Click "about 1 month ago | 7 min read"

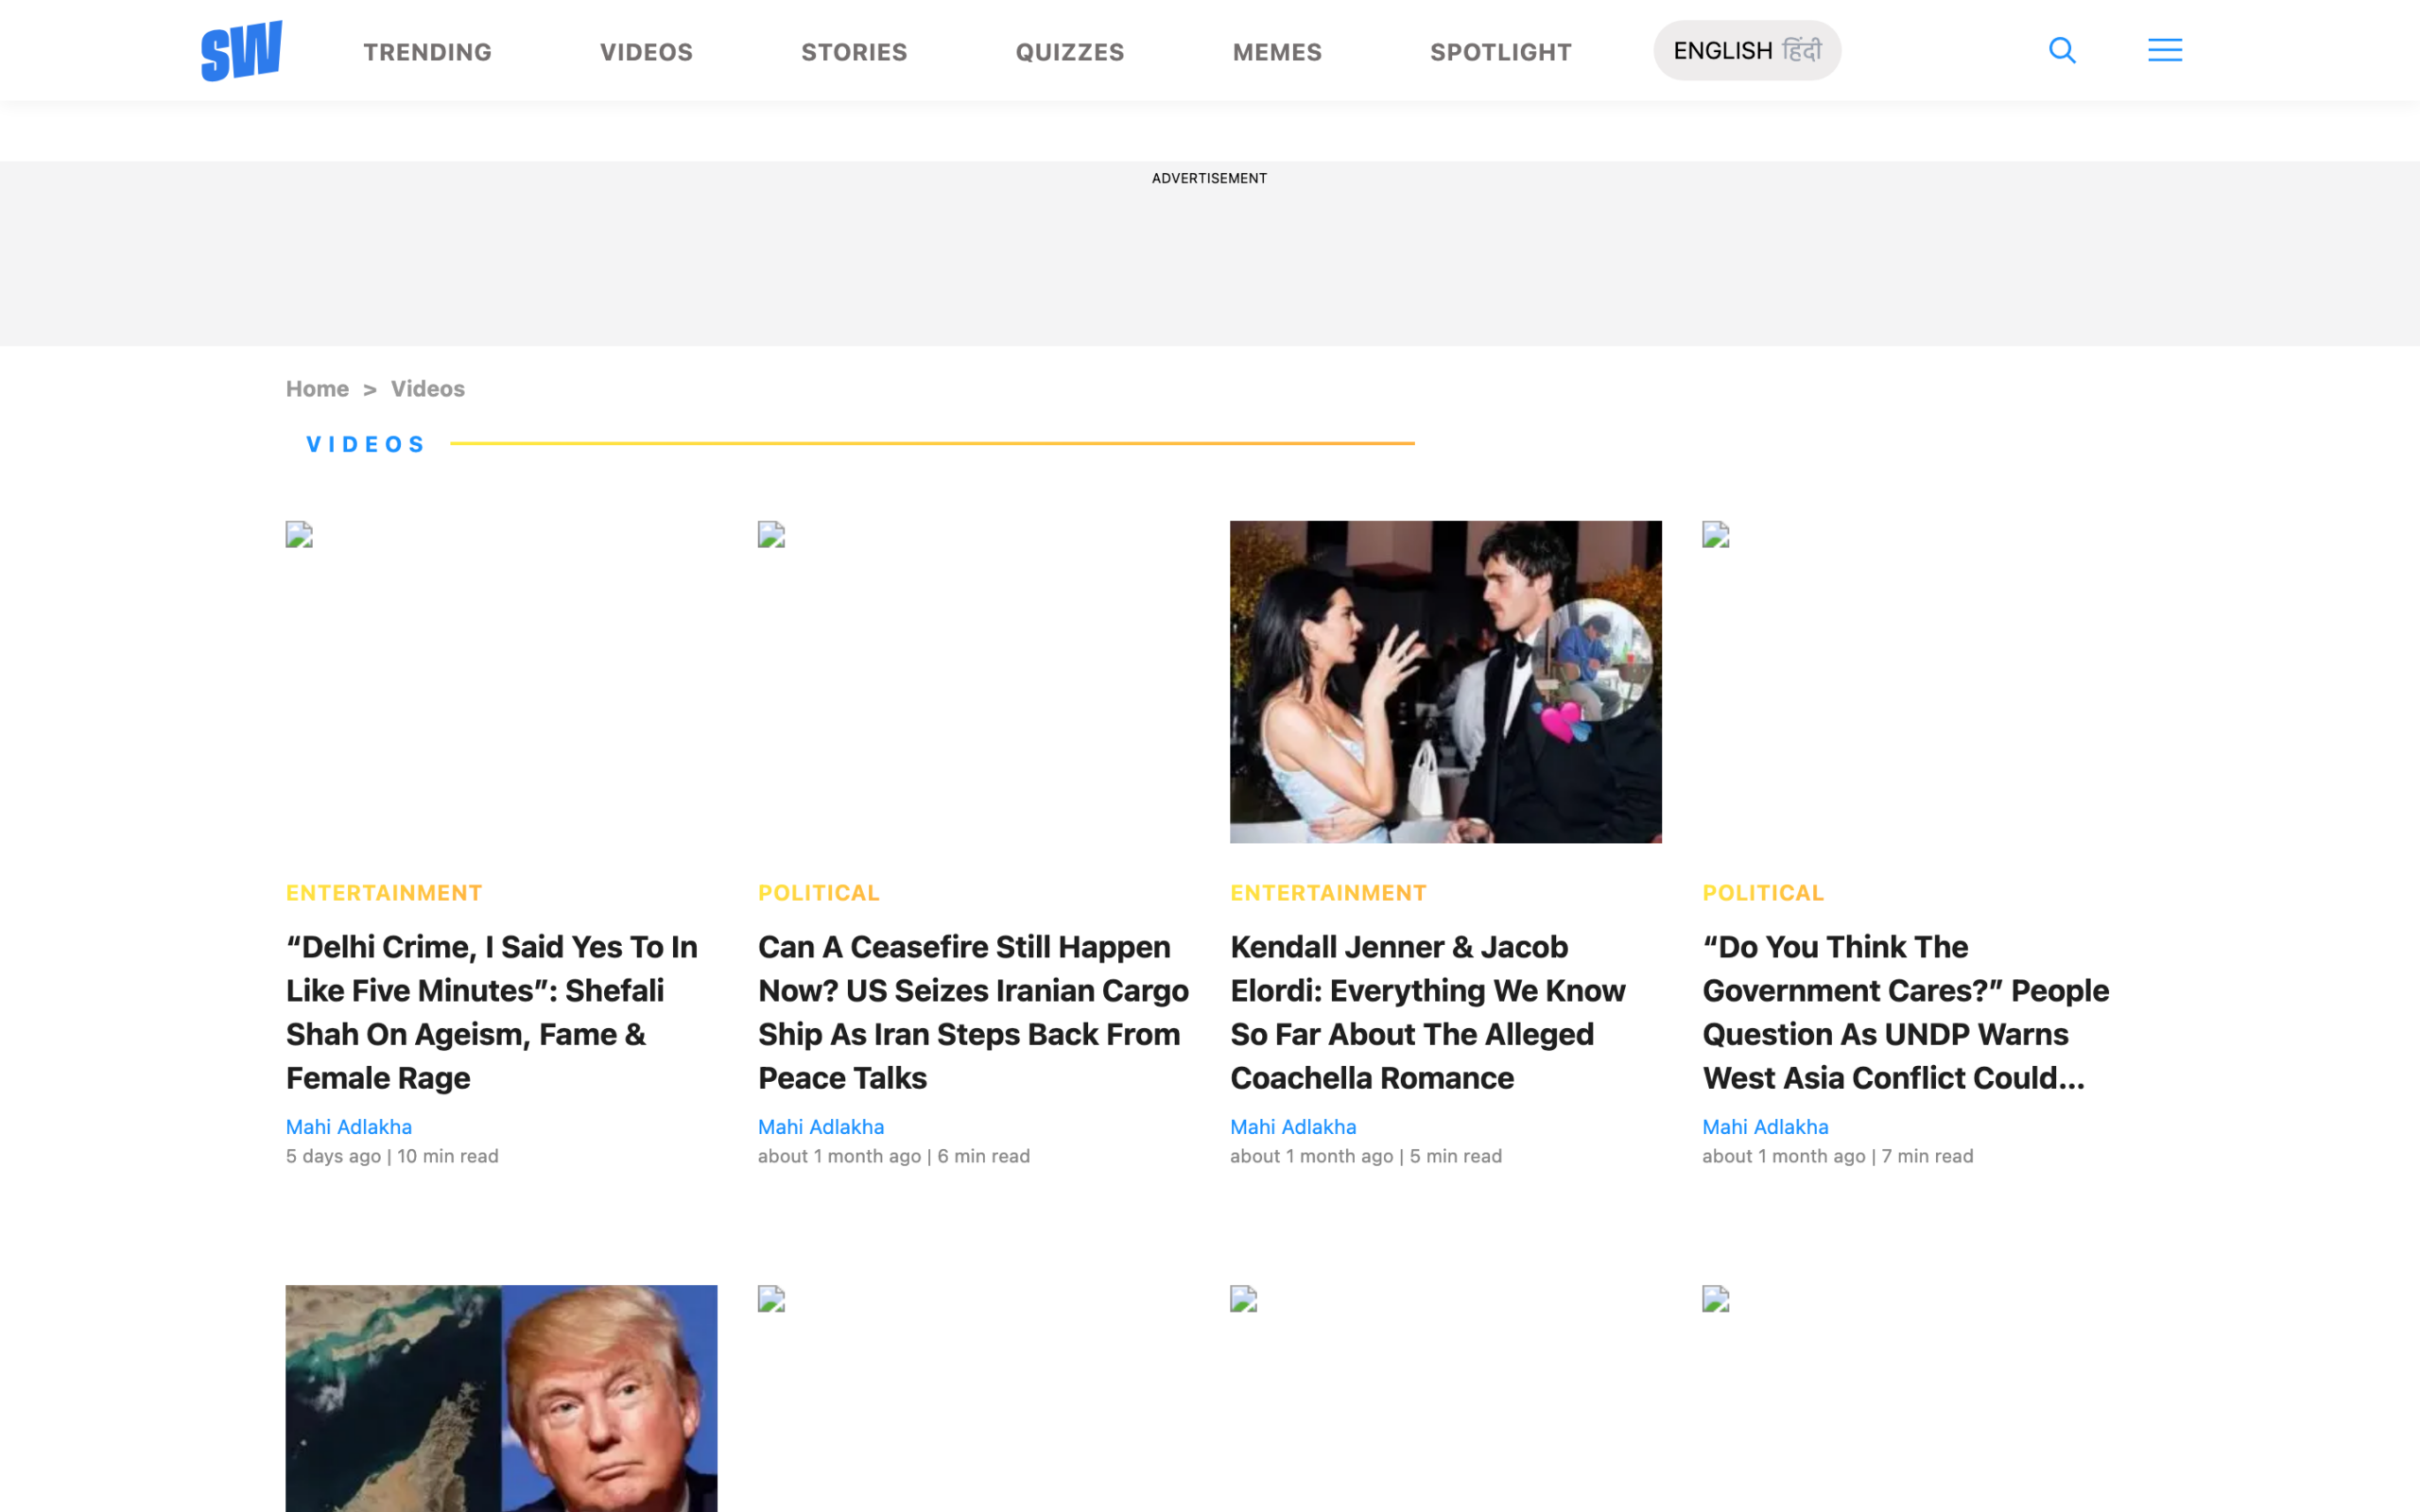tap(1838, 1156)
